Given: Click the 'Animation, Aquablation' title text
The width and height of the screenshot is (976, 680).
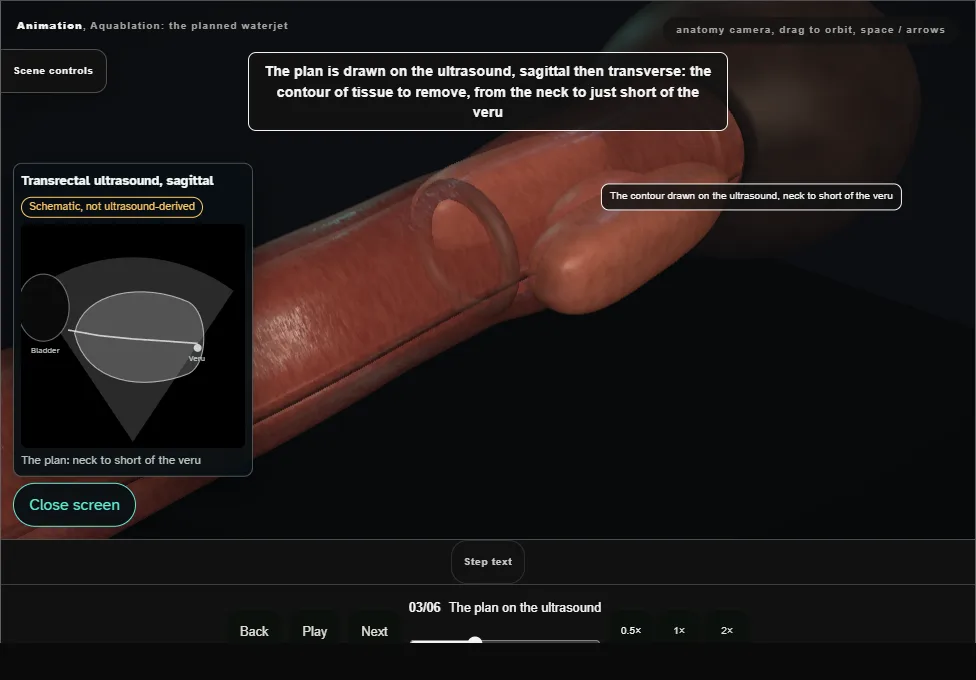Looking at the screenshot, I should tap(152, 26).
